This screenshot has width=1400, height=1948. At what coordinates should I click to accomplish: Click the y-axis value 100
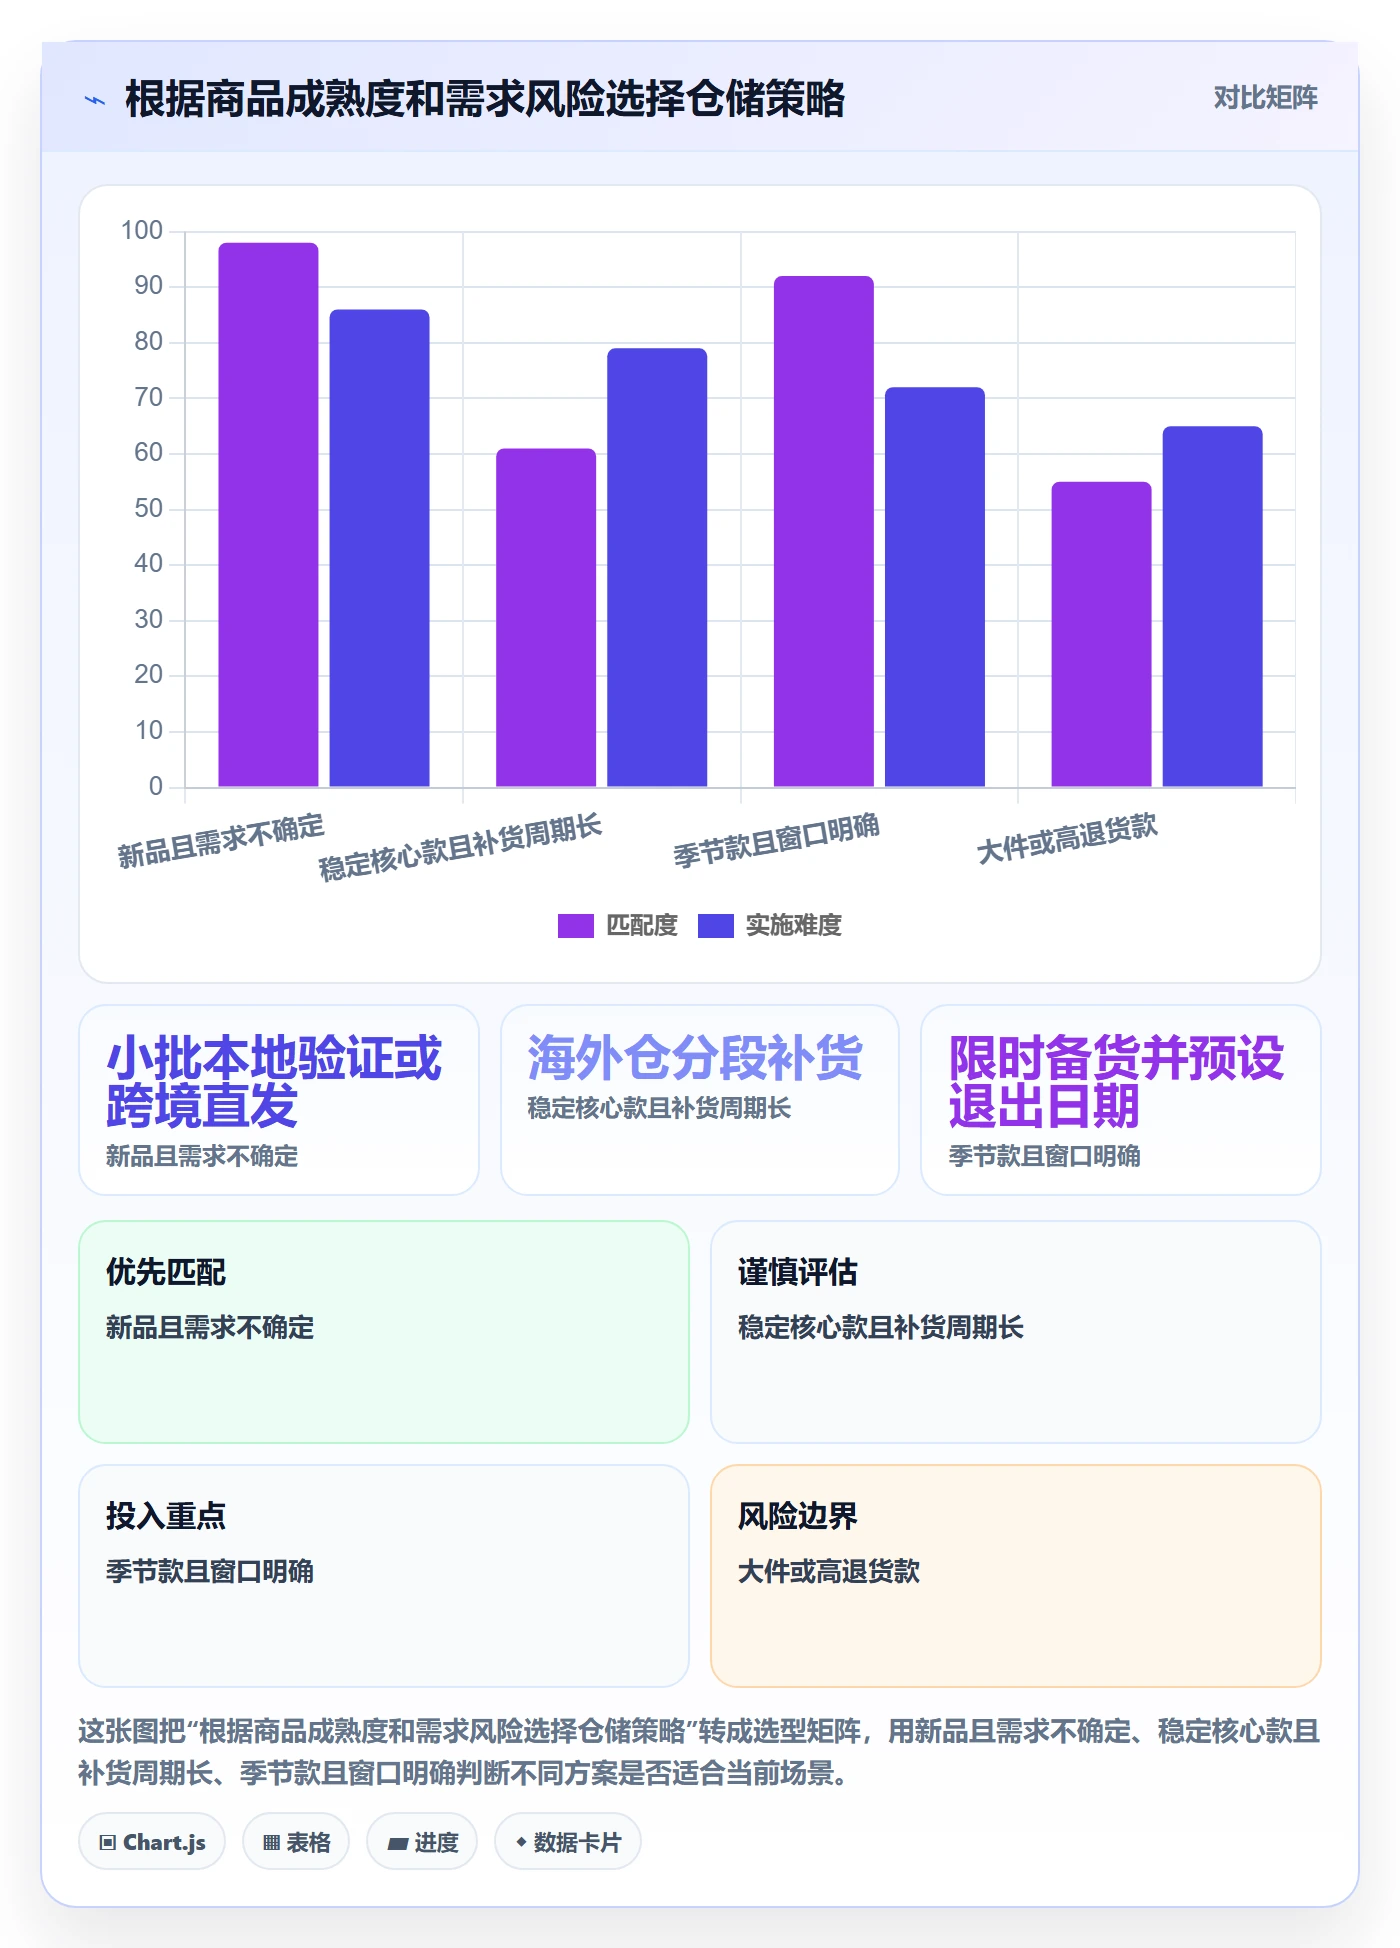tap(142, 230)
